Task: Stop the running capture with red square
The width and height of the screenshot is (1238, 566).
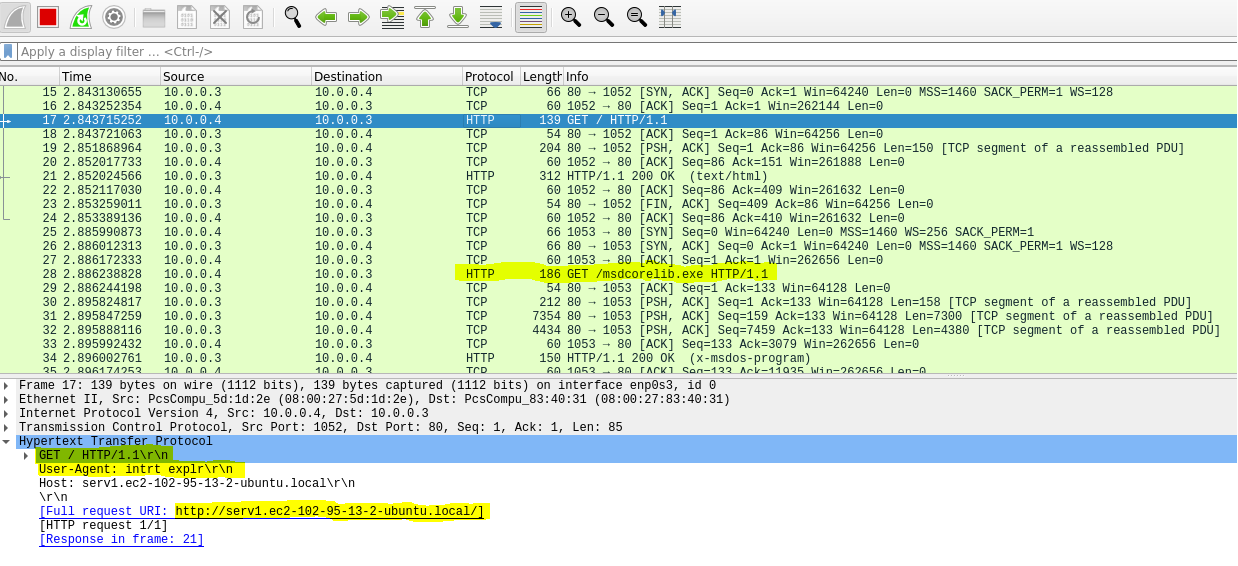Action: (x=48, y=17)
